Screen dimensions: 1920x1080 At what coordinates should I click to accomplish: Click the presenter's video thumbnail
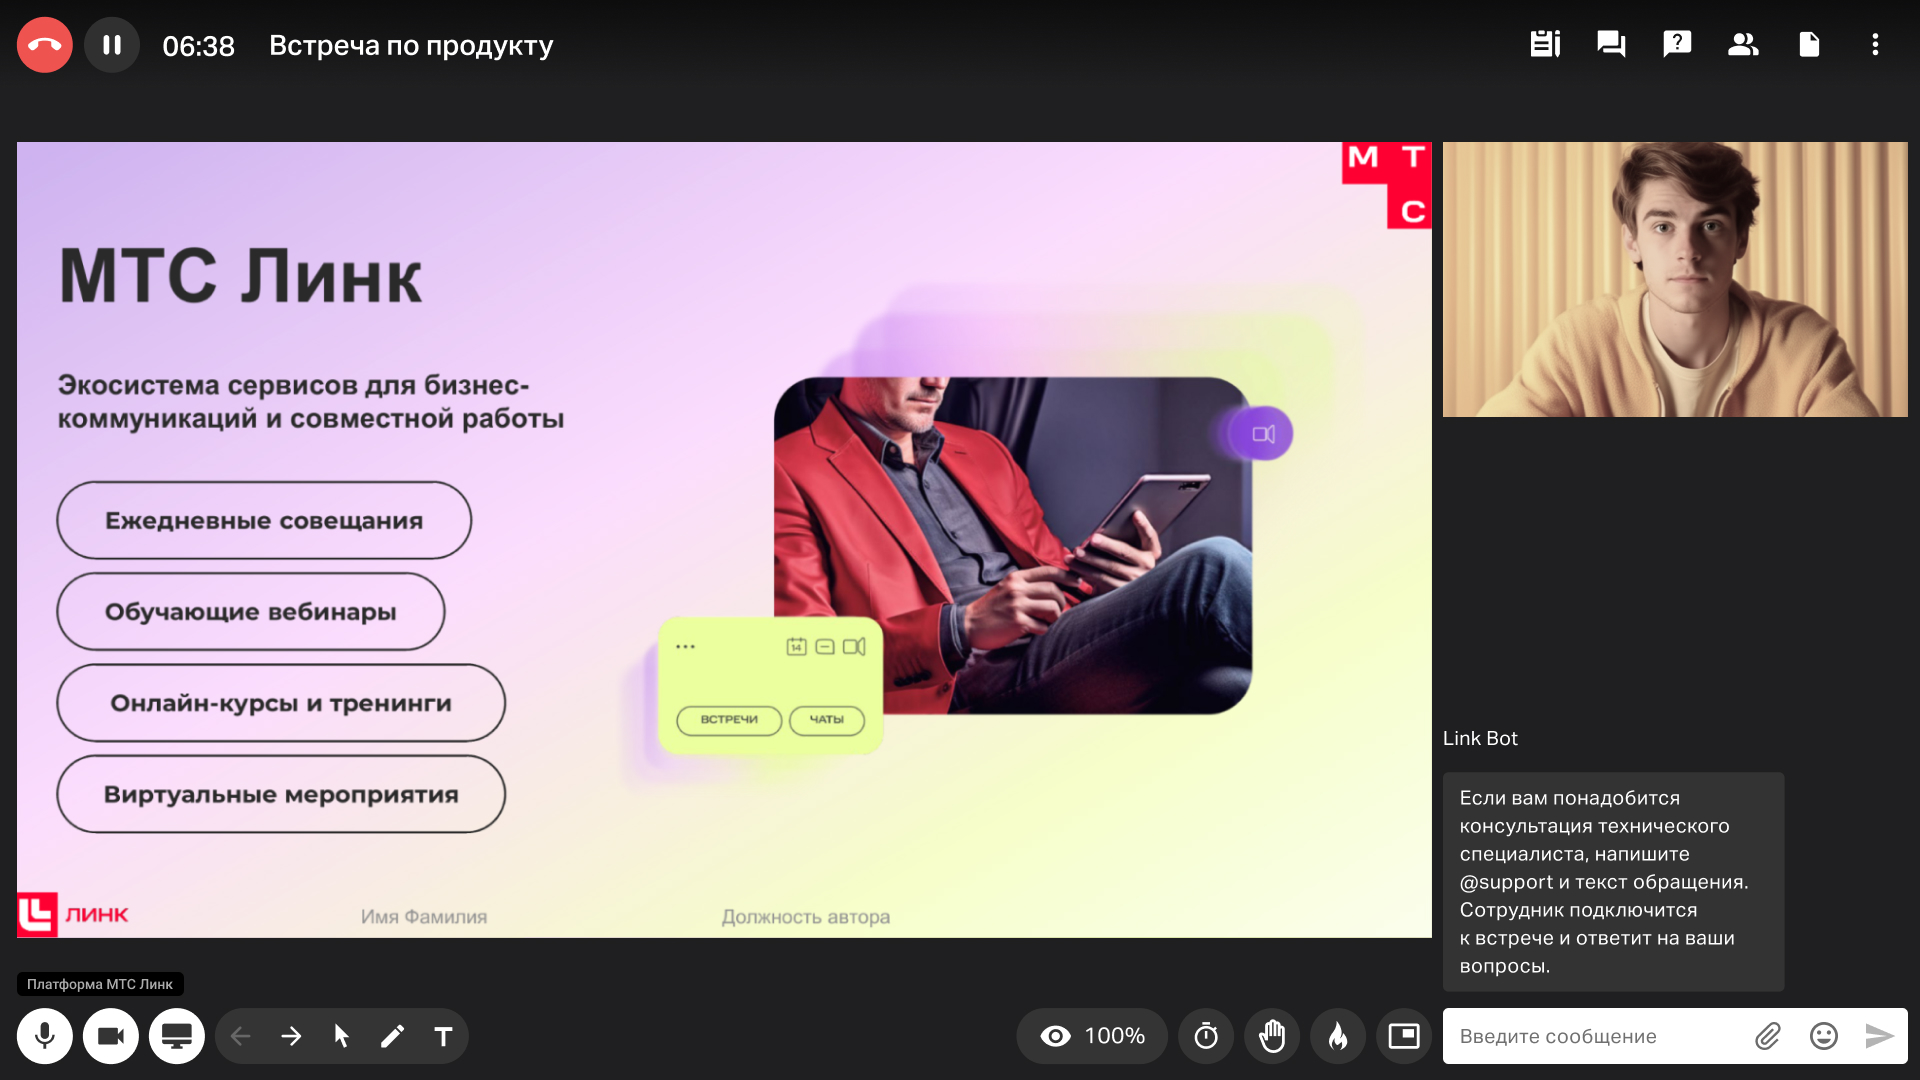(1675, 279)
